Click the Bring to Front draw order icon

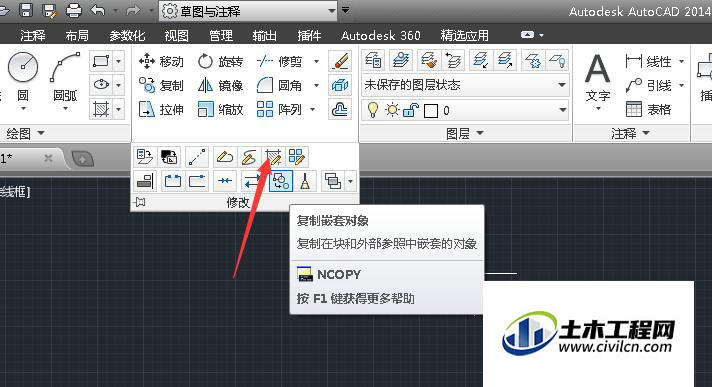[x=333, y=181]
